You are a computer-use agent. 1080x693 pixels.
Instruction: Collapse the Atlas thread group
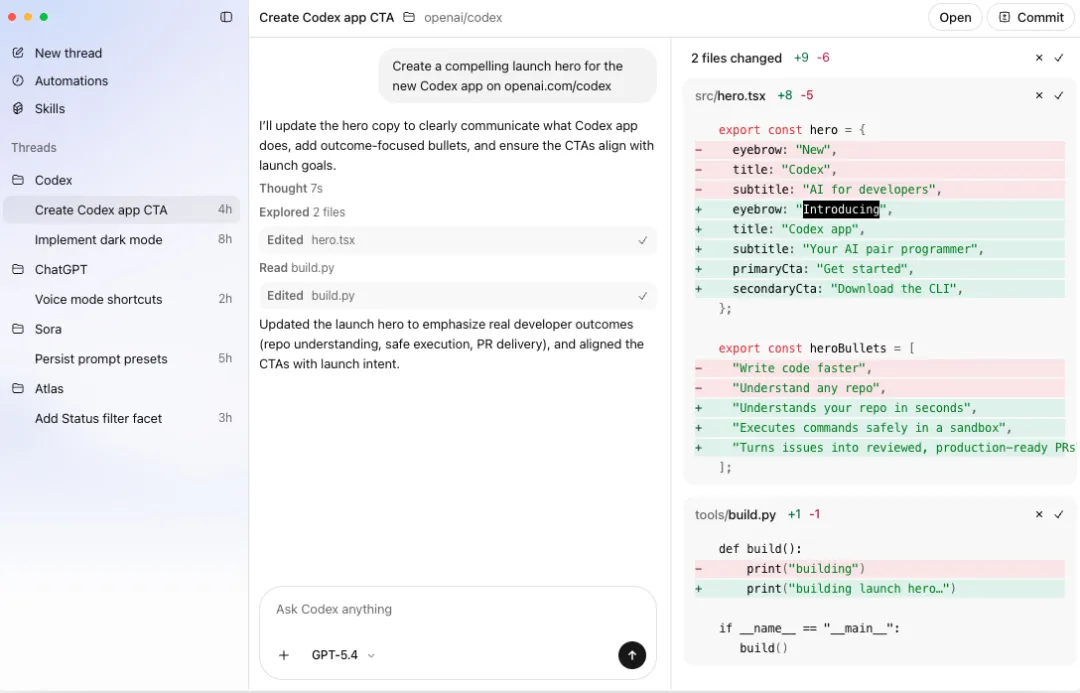tap(49, 389)
